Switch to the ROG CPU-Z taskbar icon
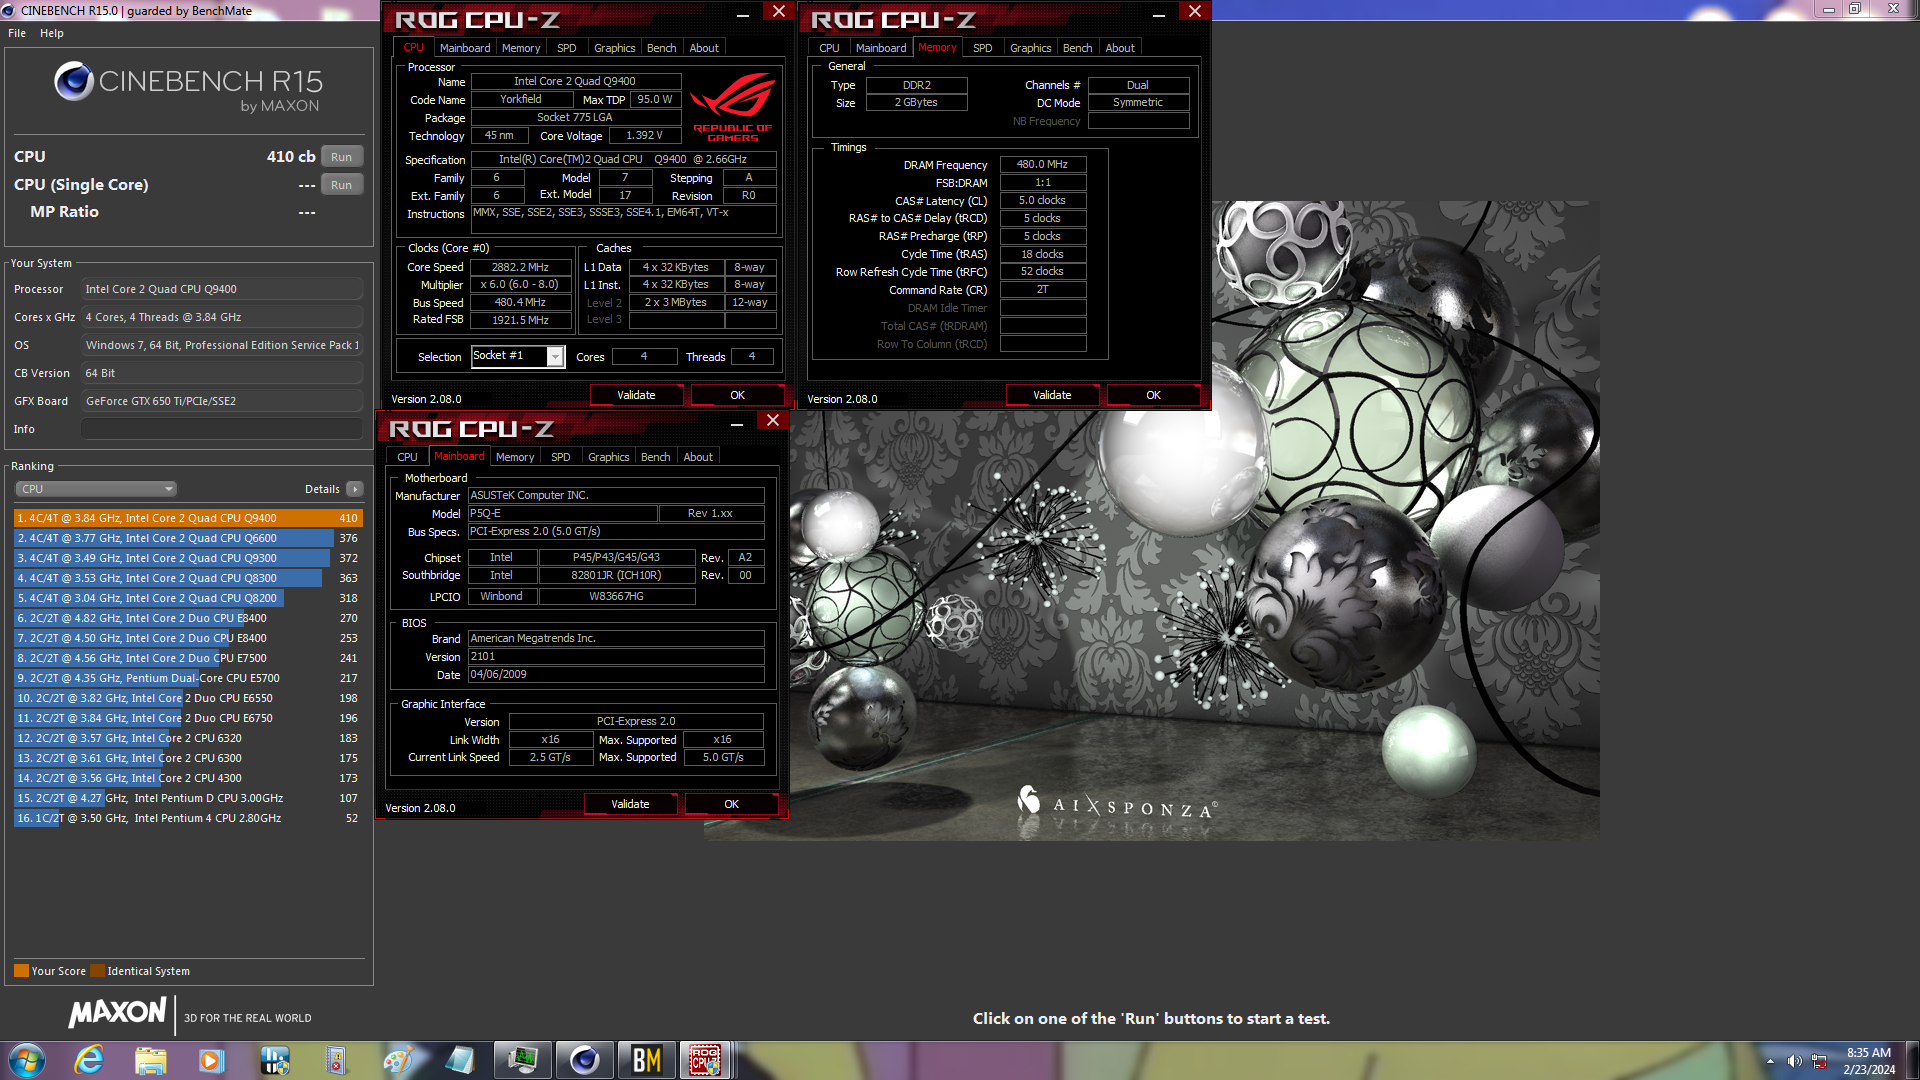 coord(705,1060)
